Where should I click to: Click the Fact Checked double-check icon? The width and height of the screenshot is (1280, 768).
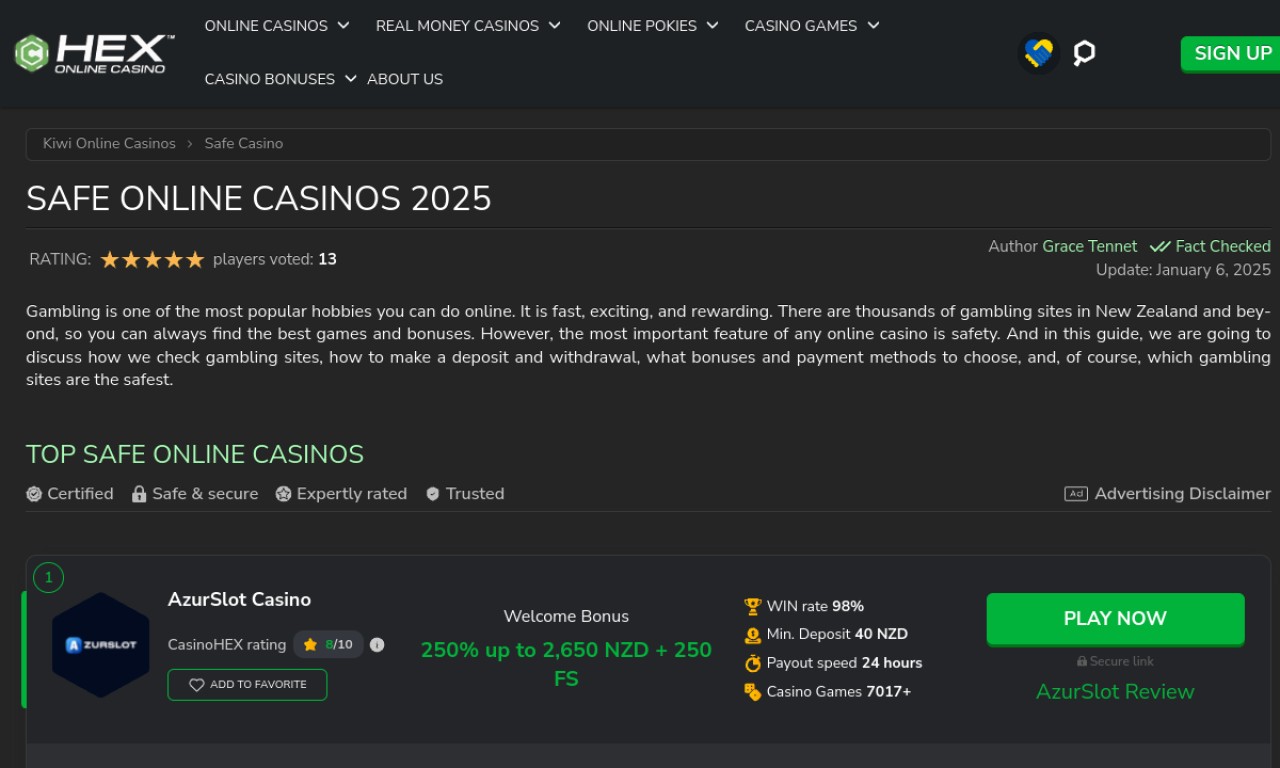point(1159,247)
